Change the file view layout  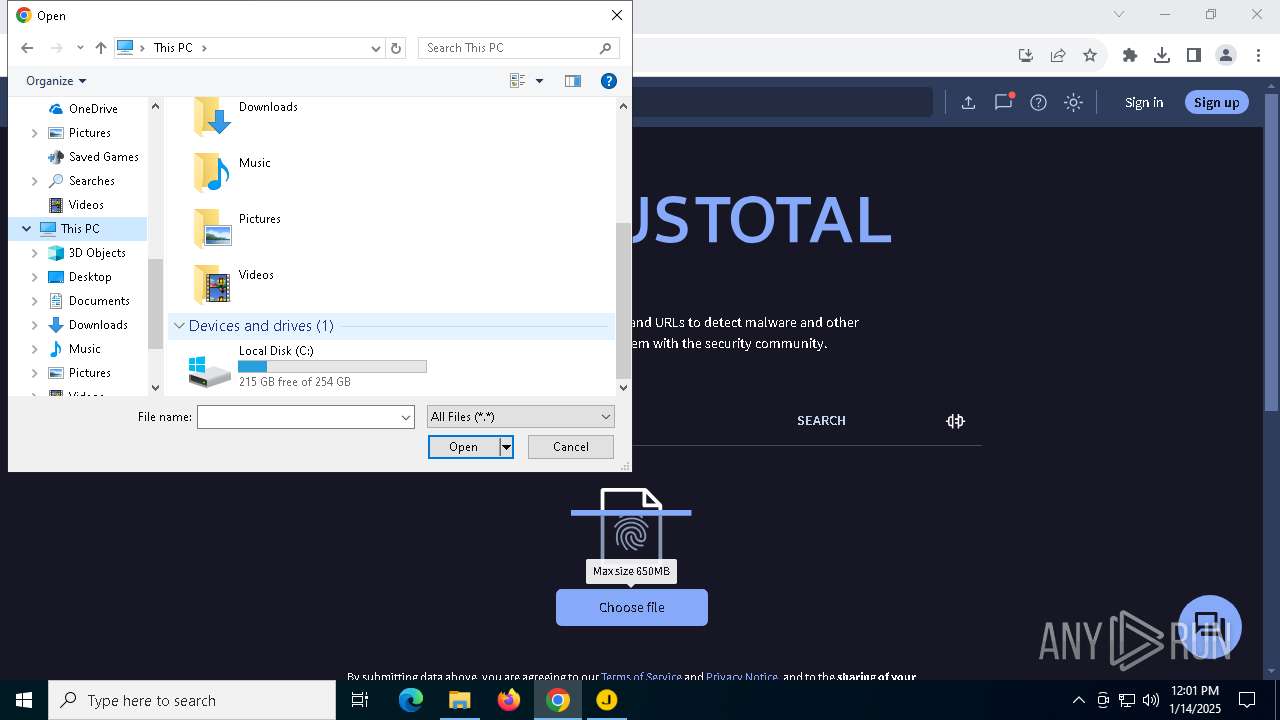(x=517, y=81)
